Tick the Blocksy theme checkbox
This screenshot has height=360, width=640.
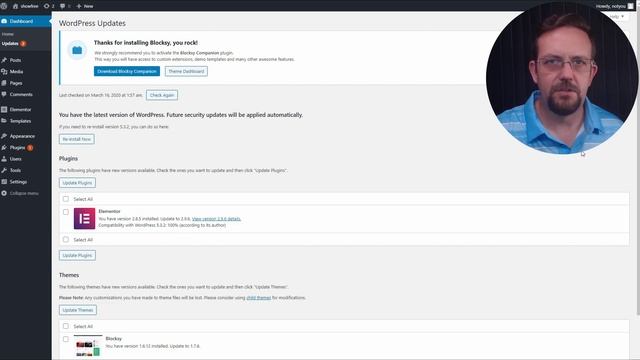[x=66, y=339]
